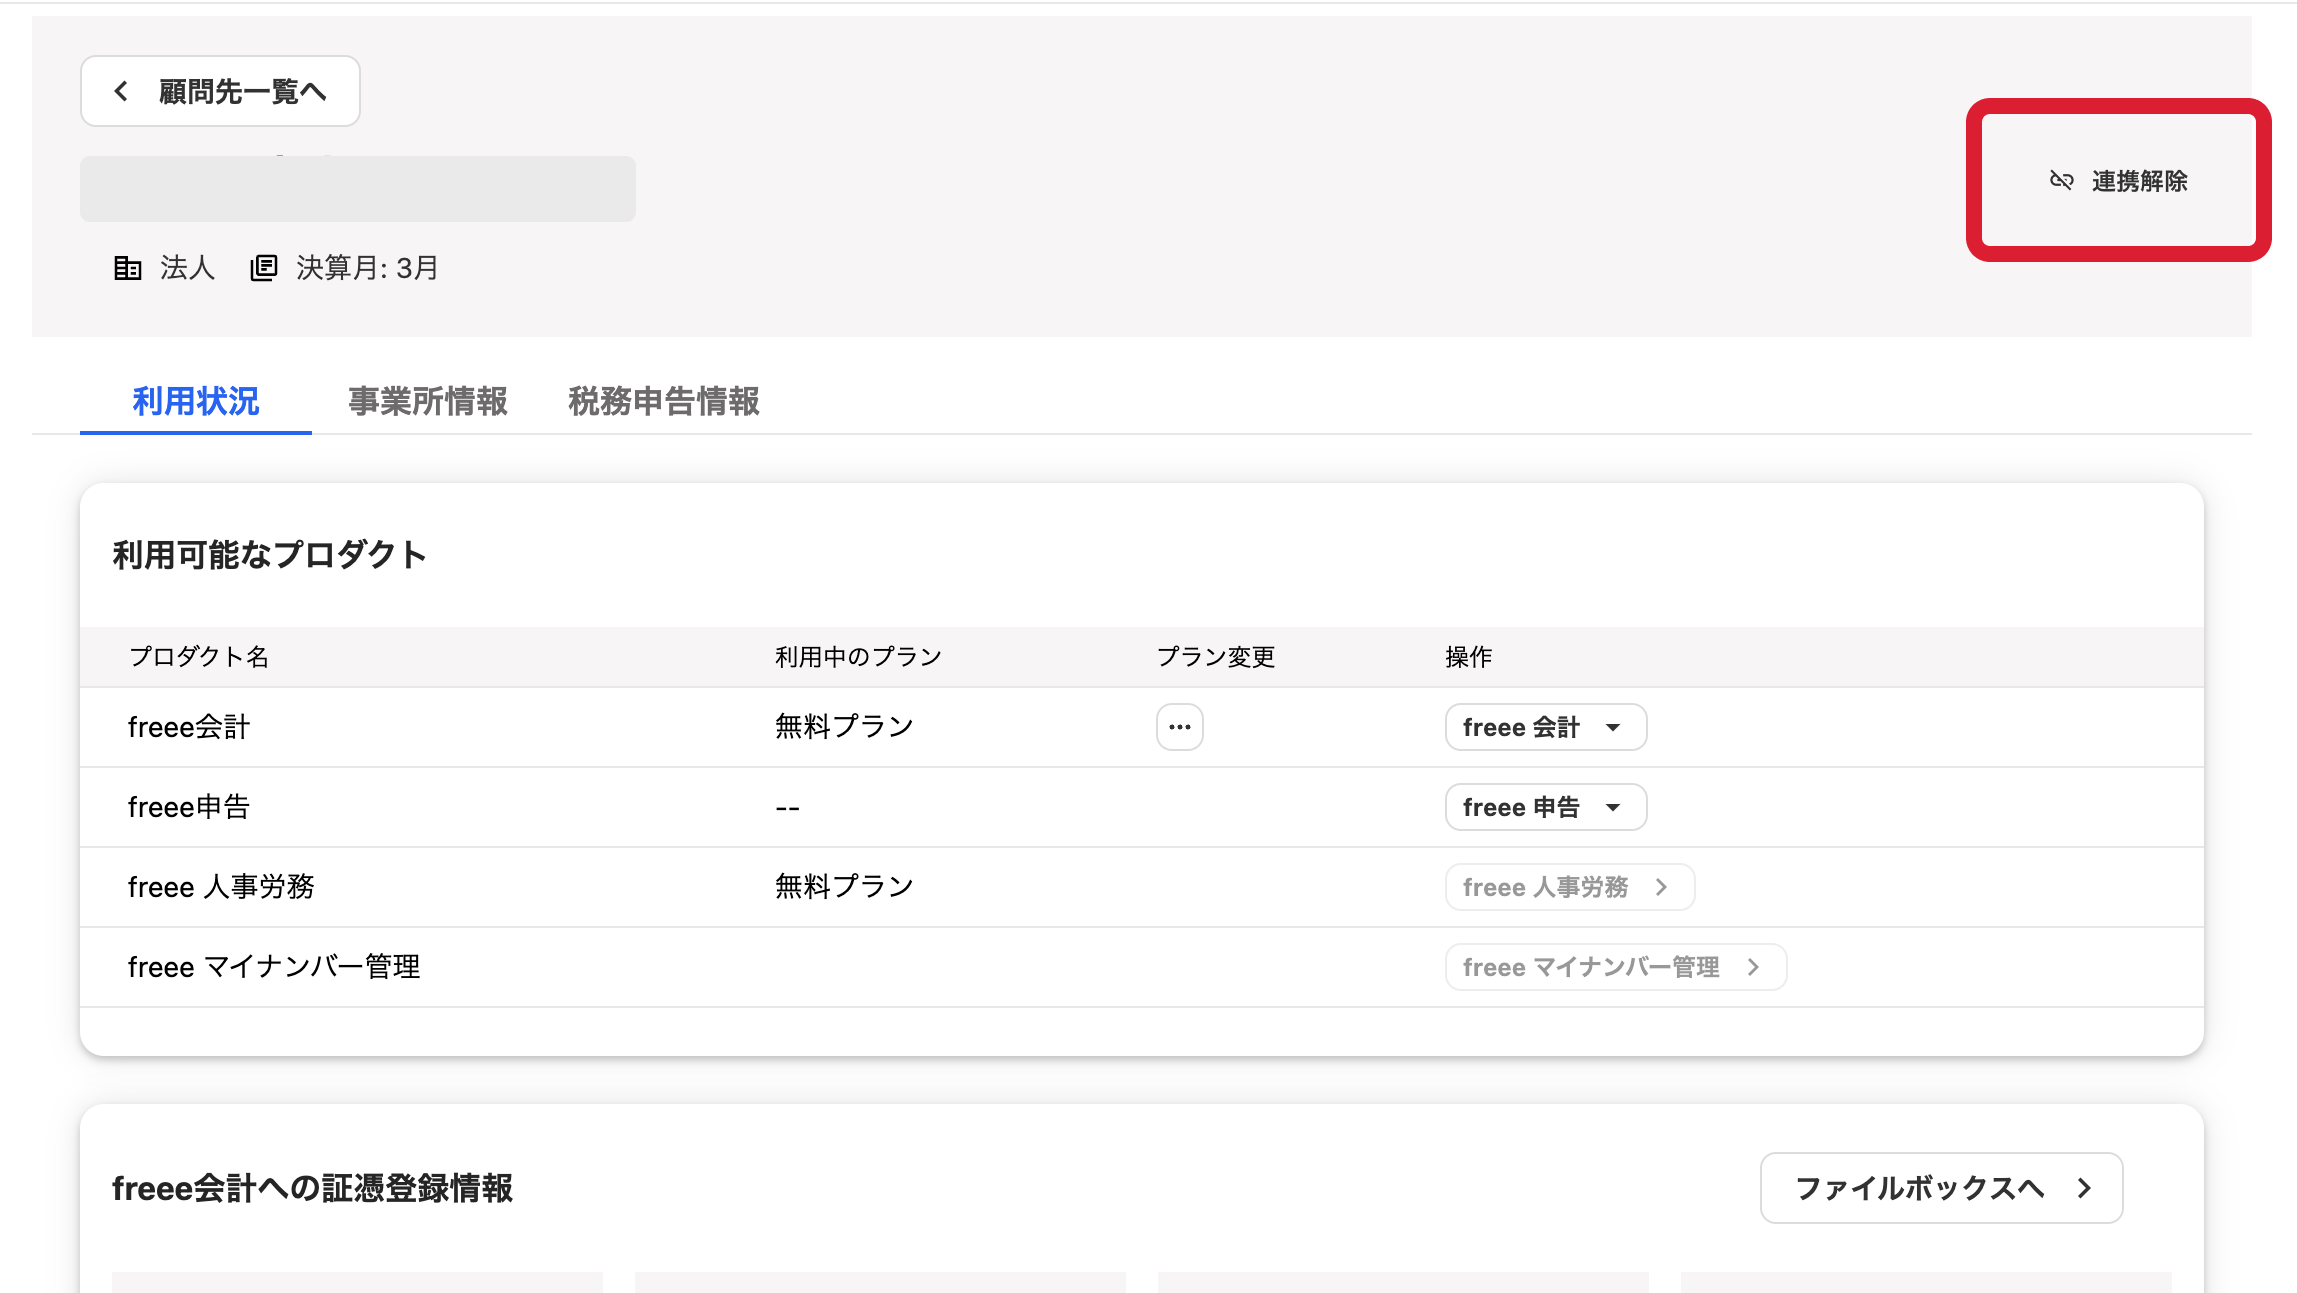Open plan change menu for freee会計
The width and height of the screenshot is (2297, 1293).
pyautogui.click(x=1180, y=727)
